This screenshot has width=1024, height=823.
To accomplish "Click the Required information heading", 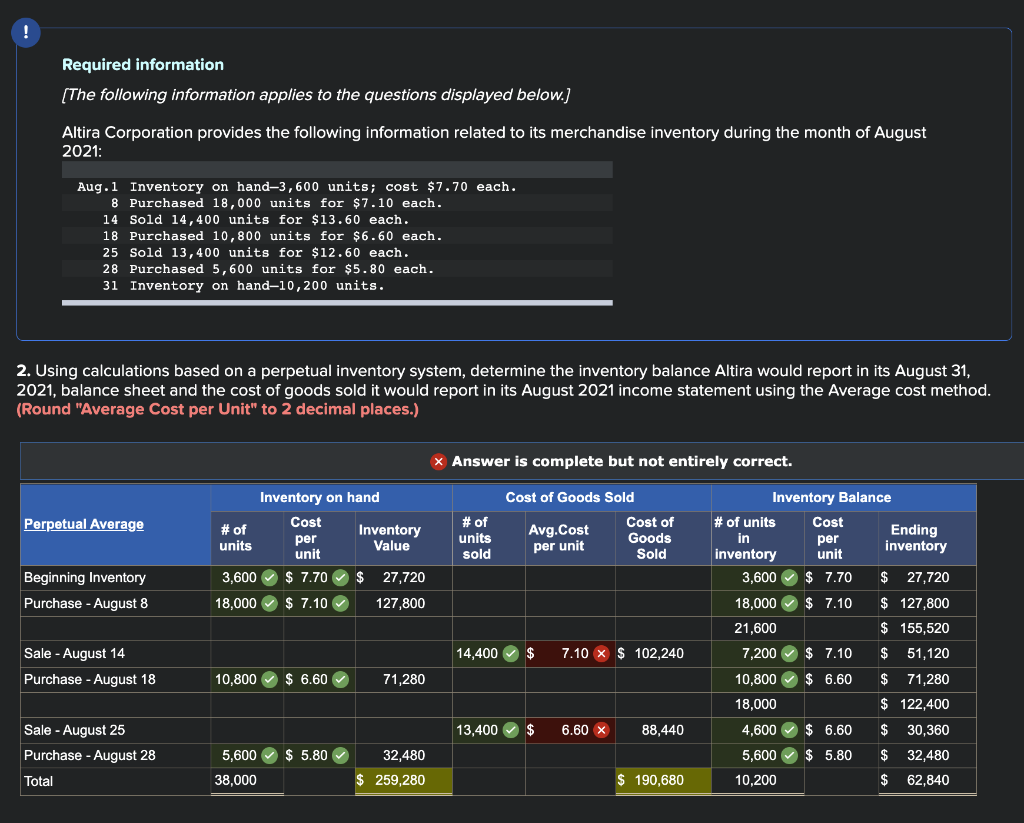I will click(x=143, y=65).
